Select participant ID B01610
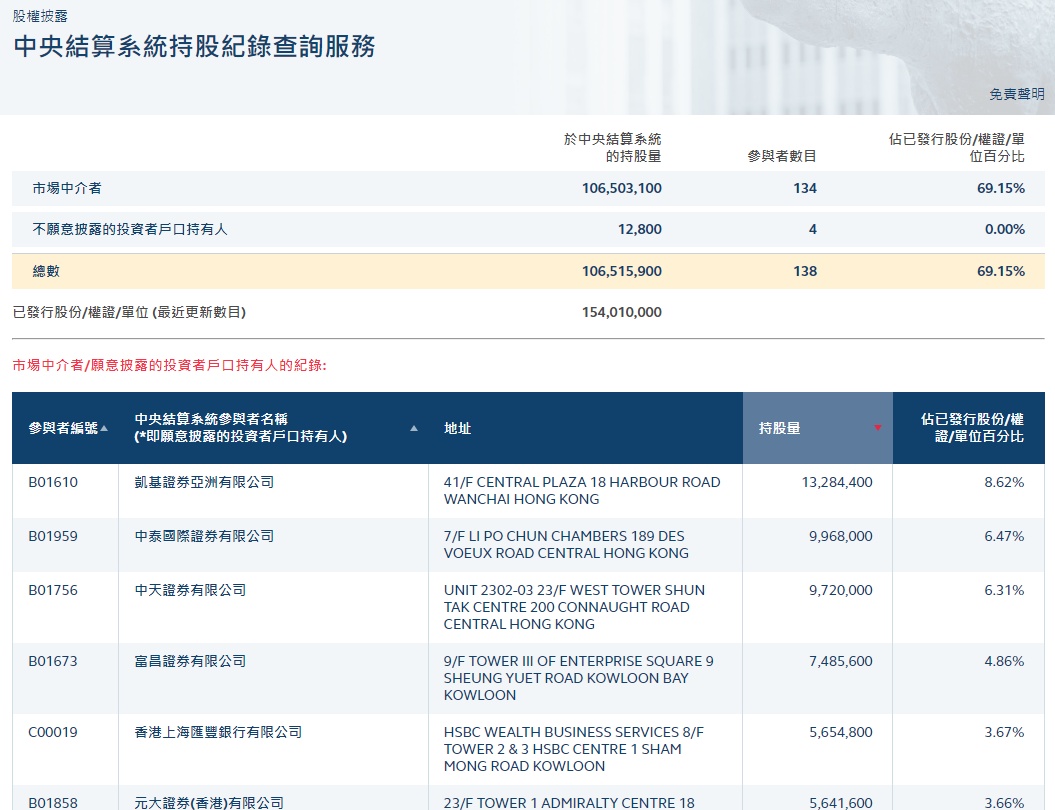This screenshot has height=810, width=1055. coord(53,482)
